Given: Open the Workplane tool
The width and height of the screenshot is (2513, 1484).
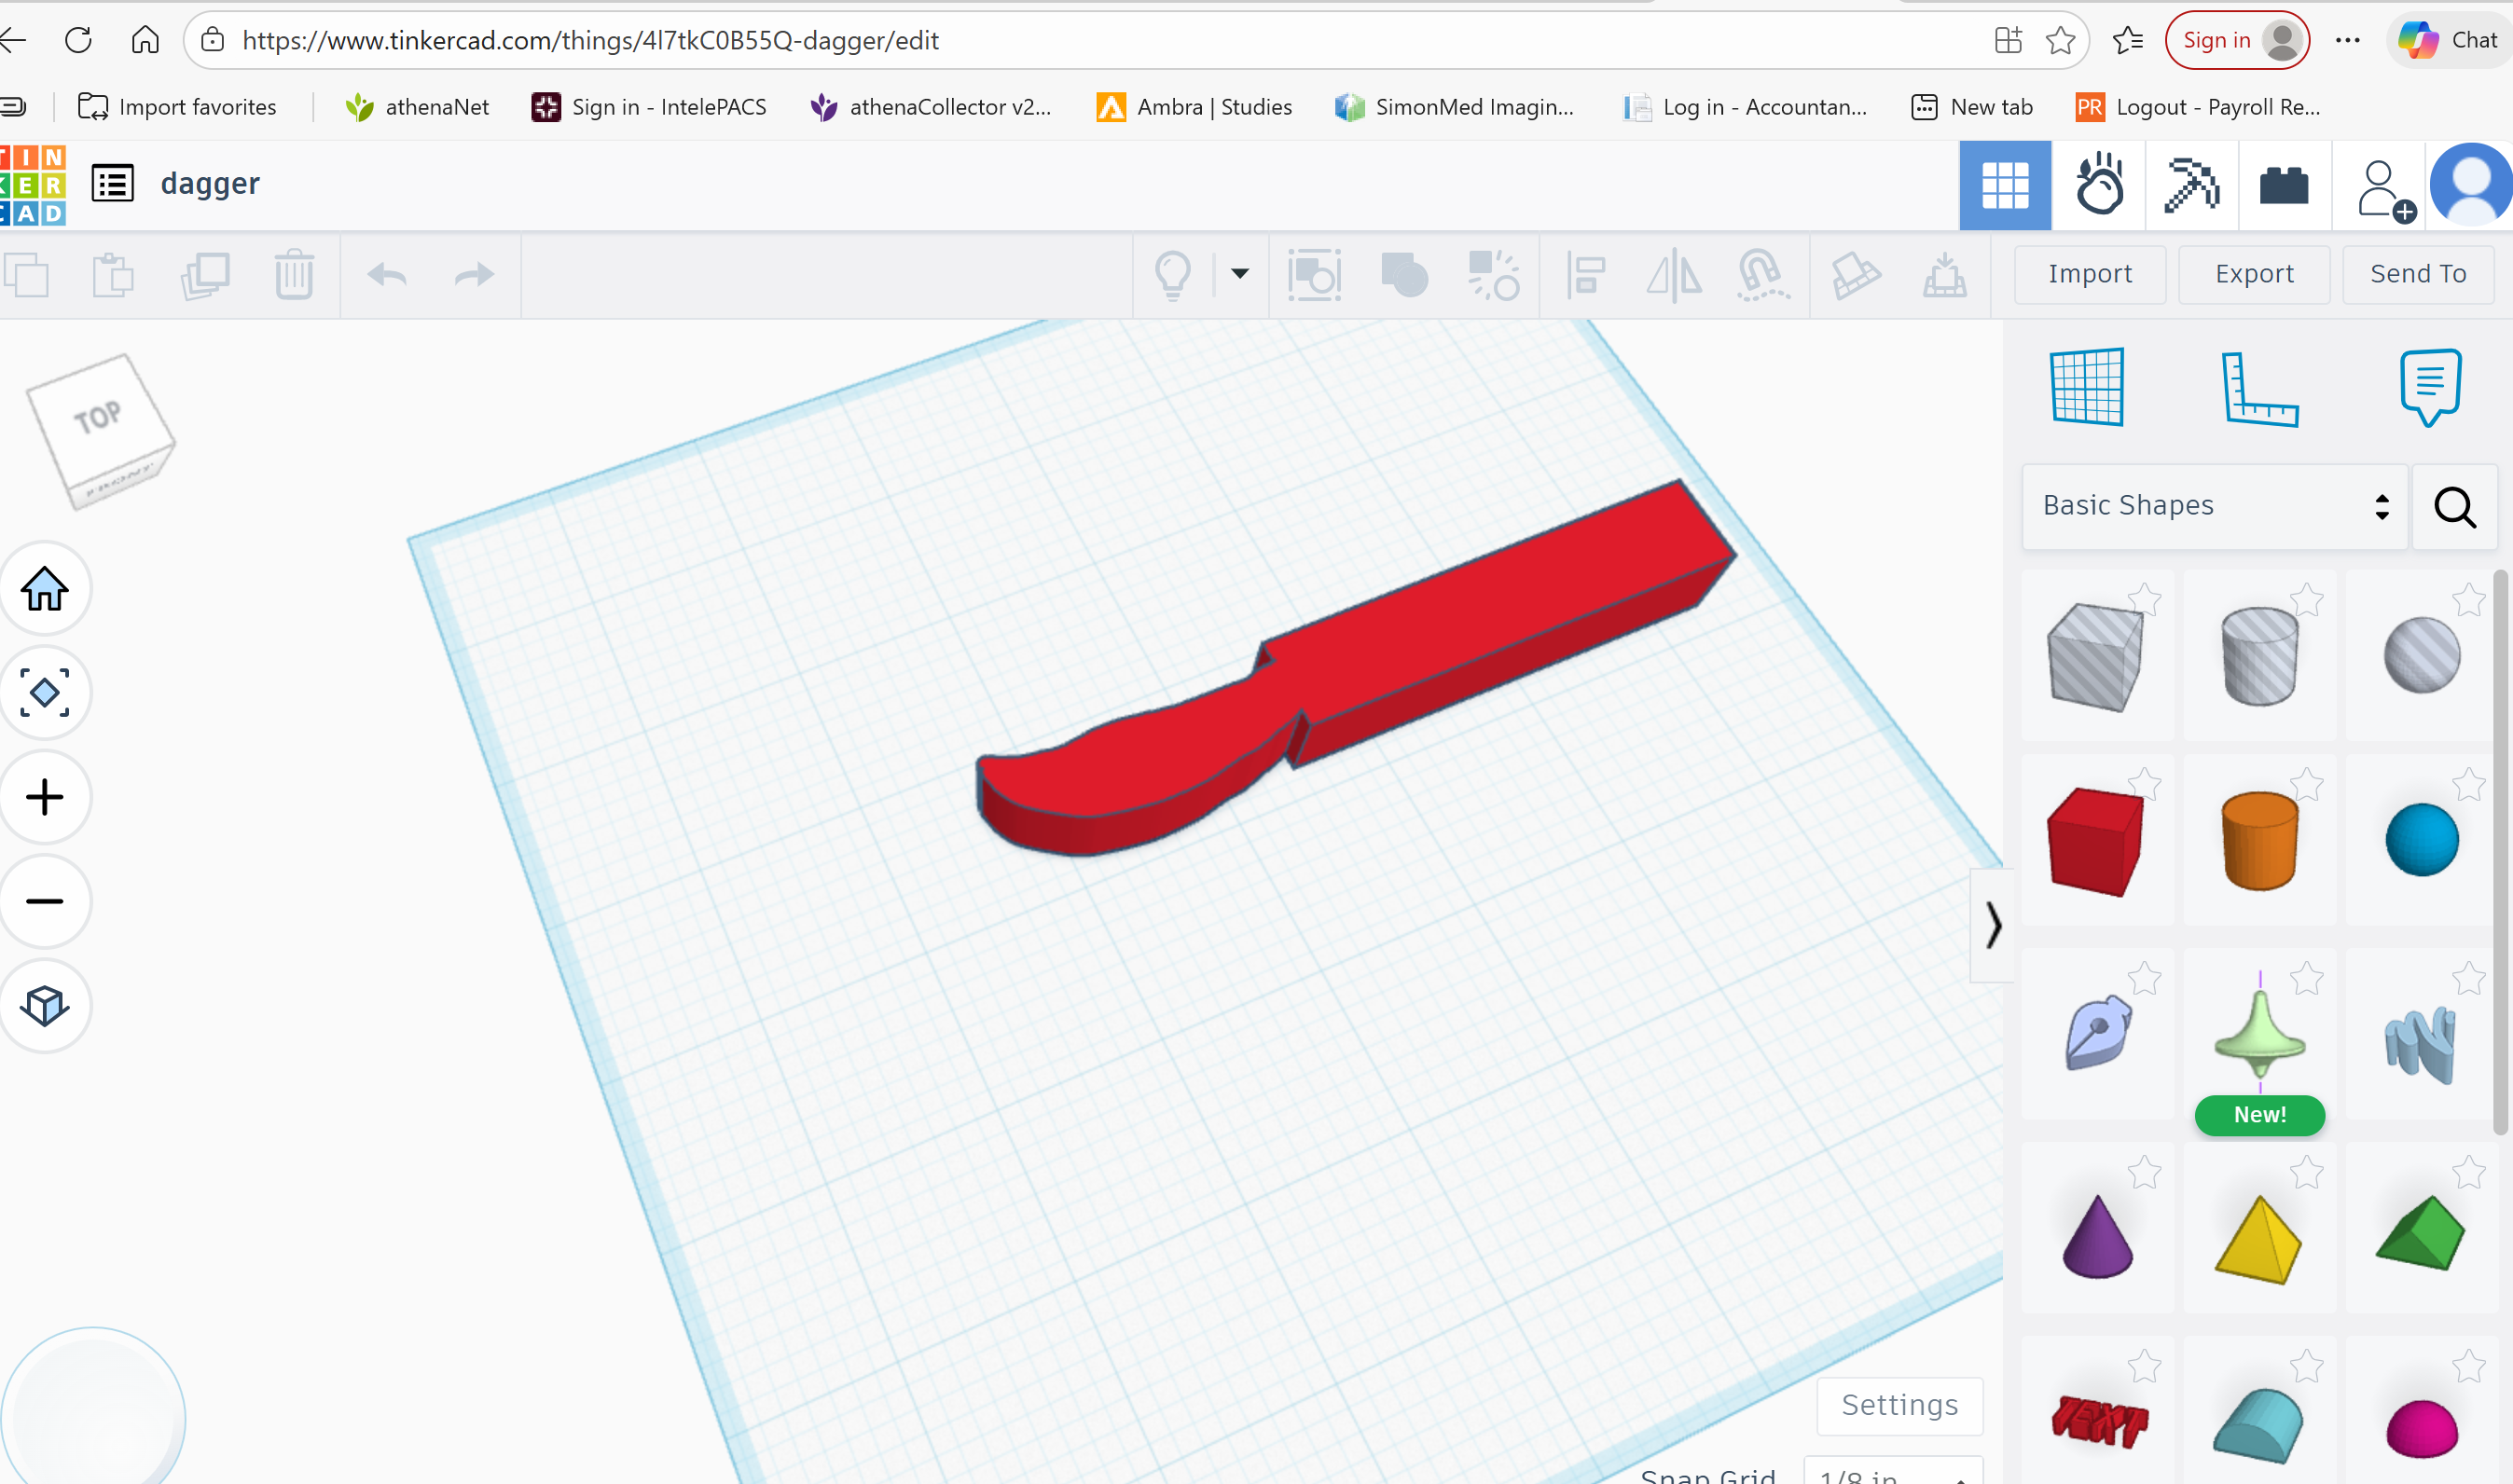Looking at the screenshot, I should tap(2087, 387).
